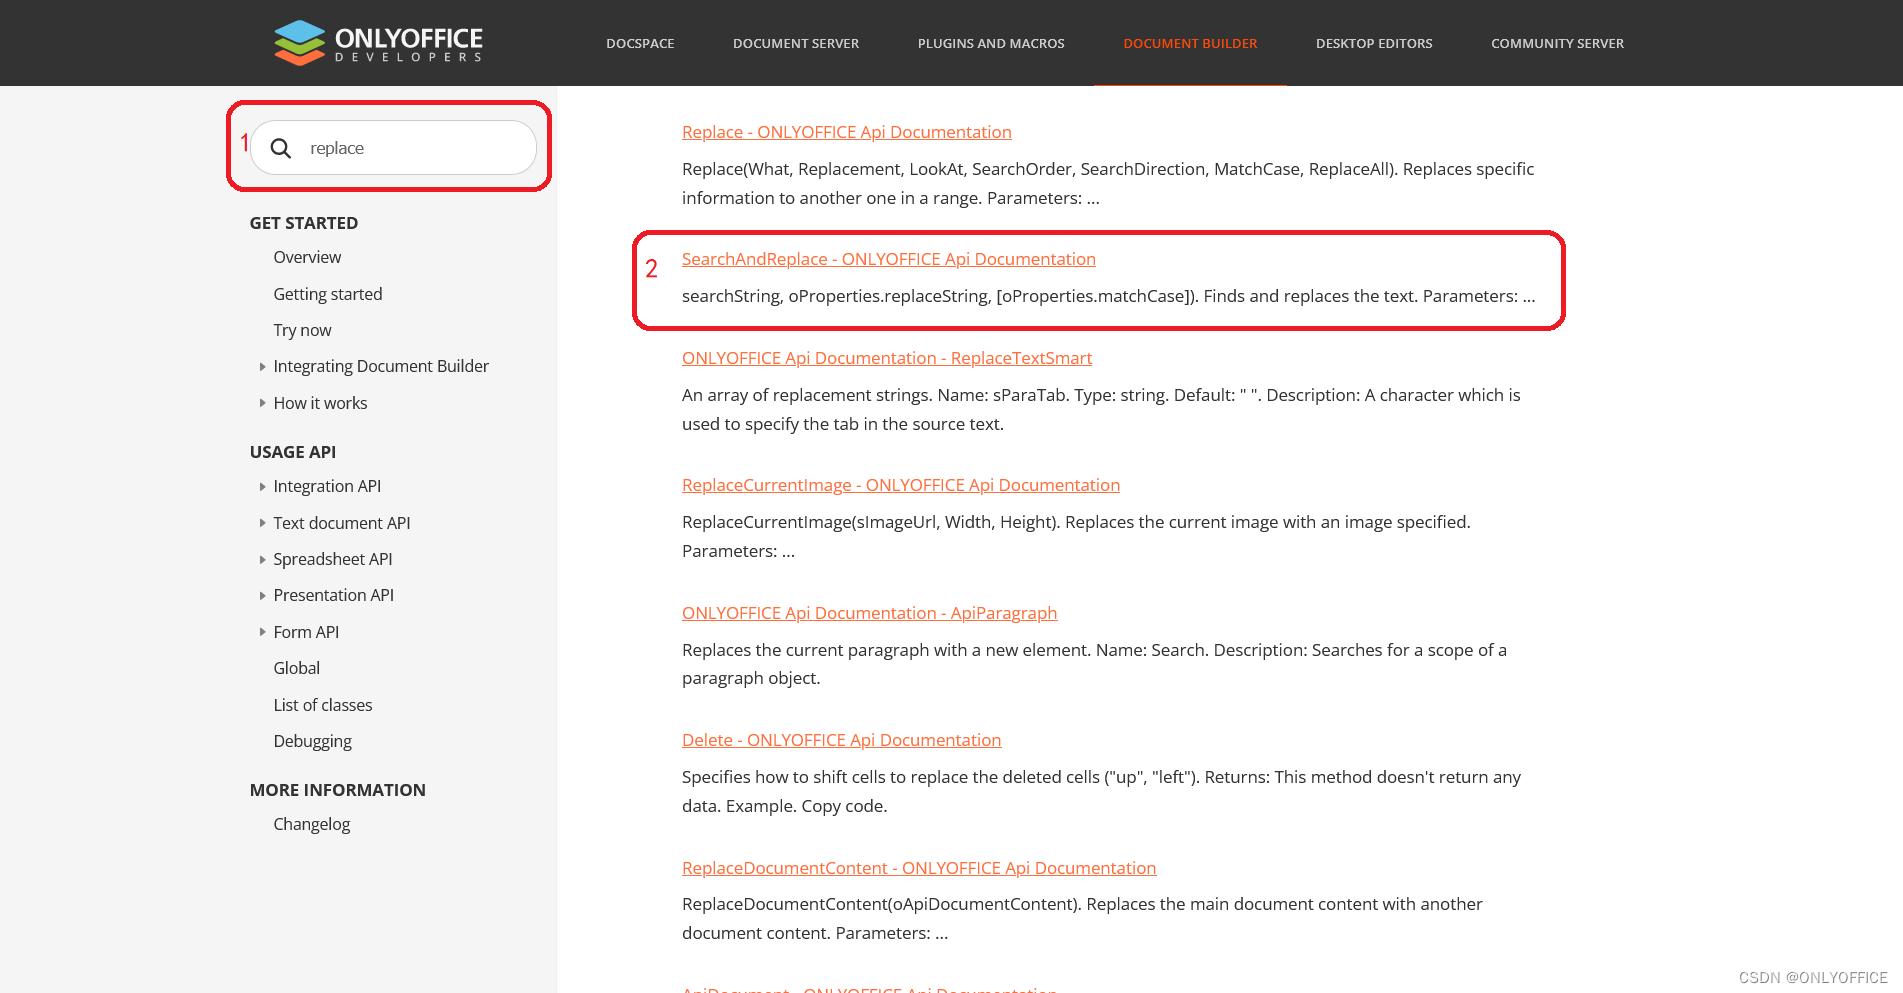Open the Global sidebar item

(x=297, y=668)
